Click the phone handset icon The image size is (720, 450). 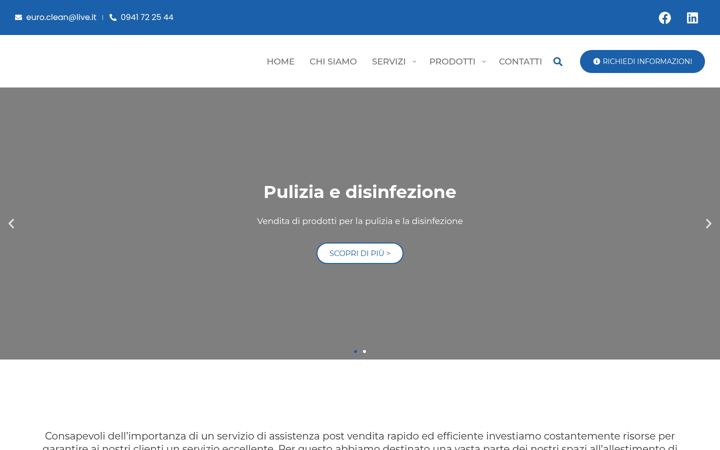tap(113, 17)
